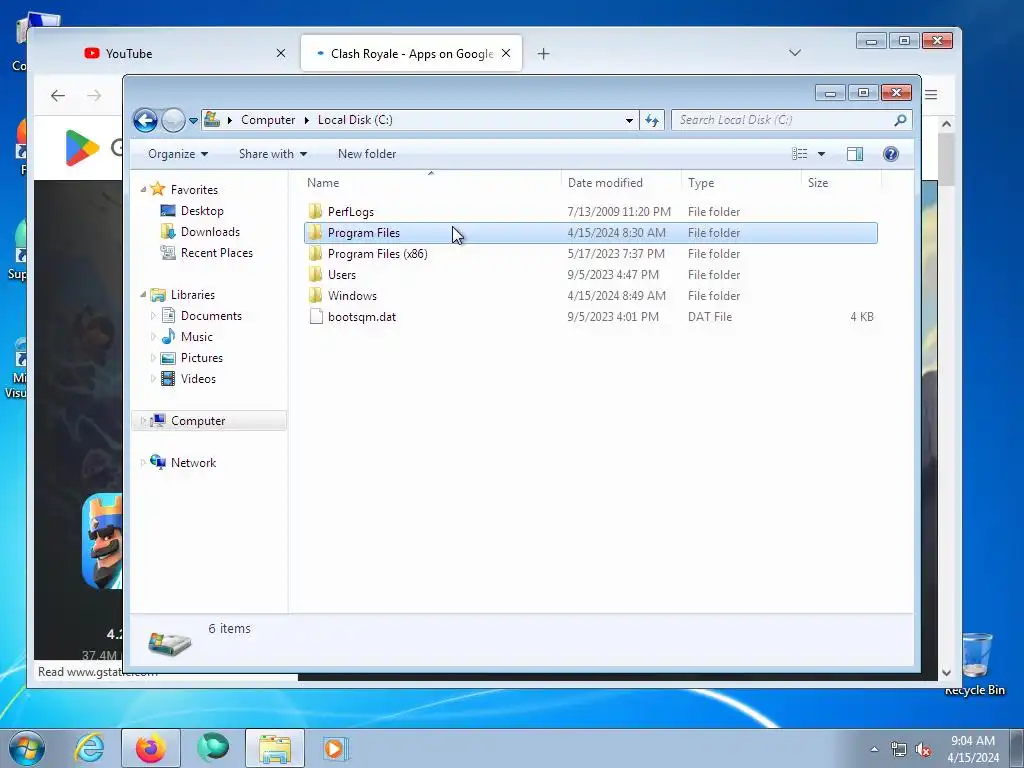Open Windows Explorer taskbar icon
The width and height of the screenshot is (1024, 768).
[x=275, y=748]
